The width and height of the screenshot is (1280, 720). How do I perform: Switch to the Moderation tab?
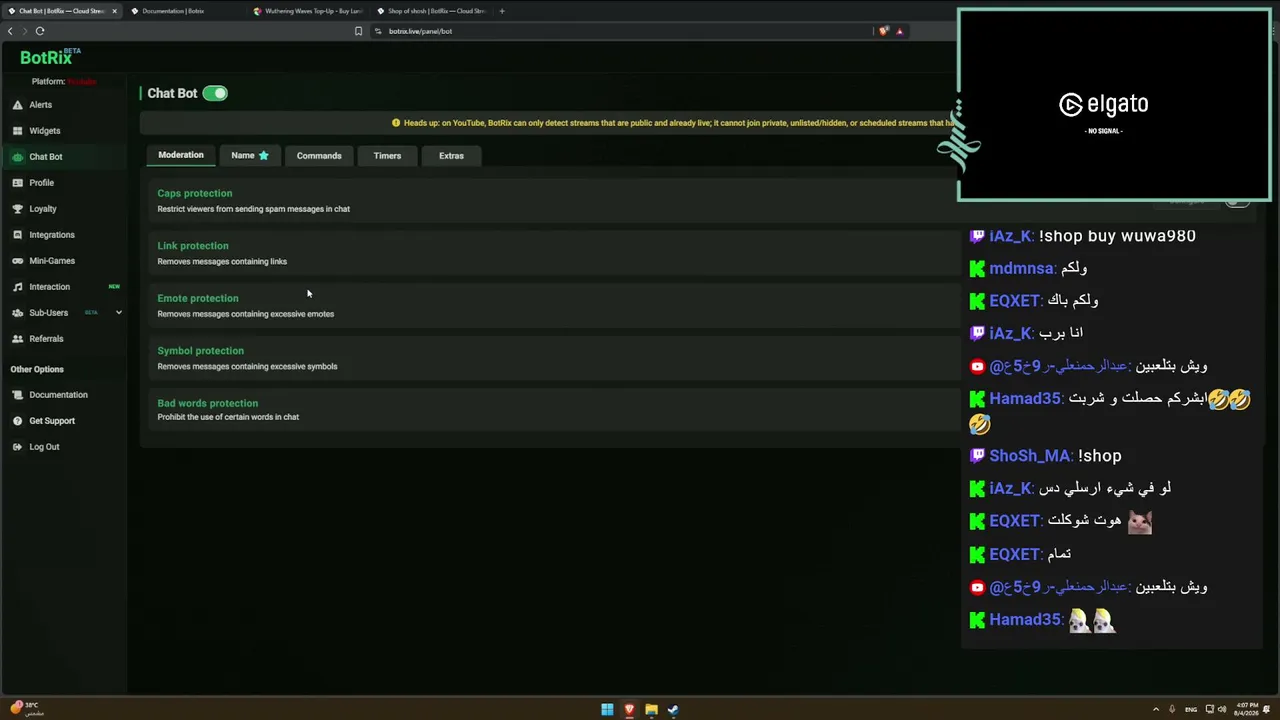181,155
